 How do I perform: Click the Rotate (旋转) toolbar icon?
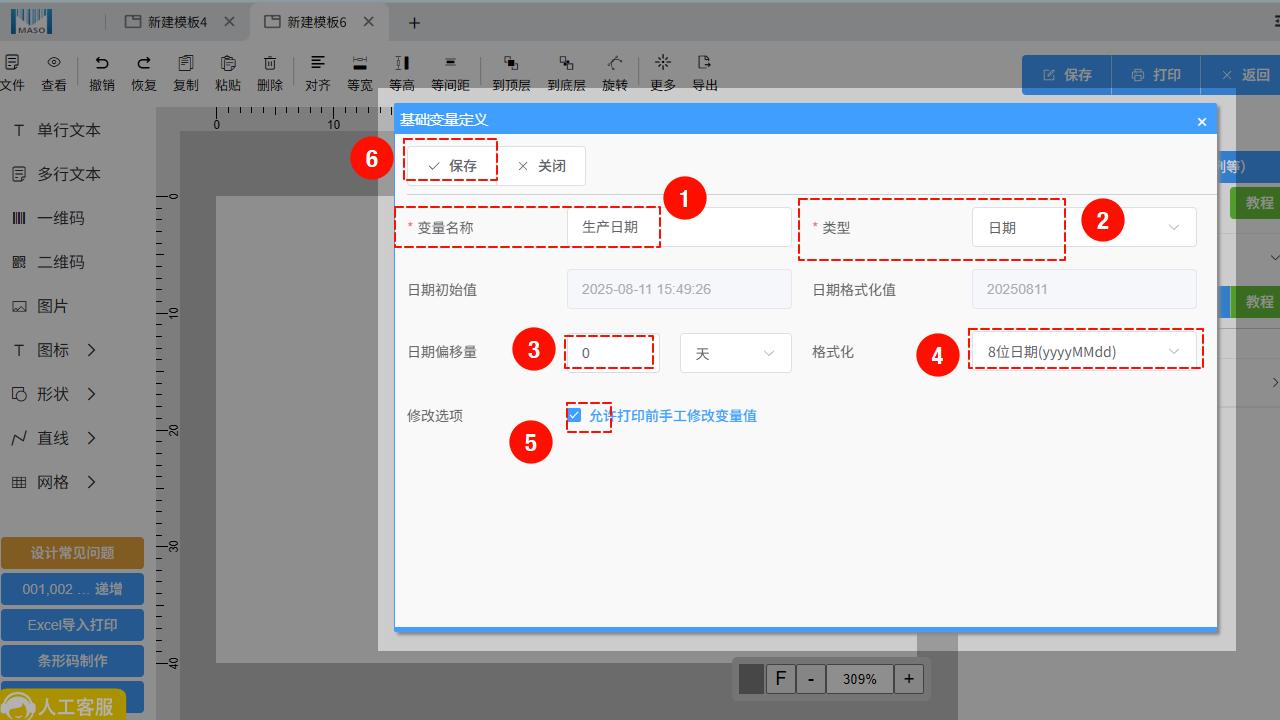click(615, 64)
